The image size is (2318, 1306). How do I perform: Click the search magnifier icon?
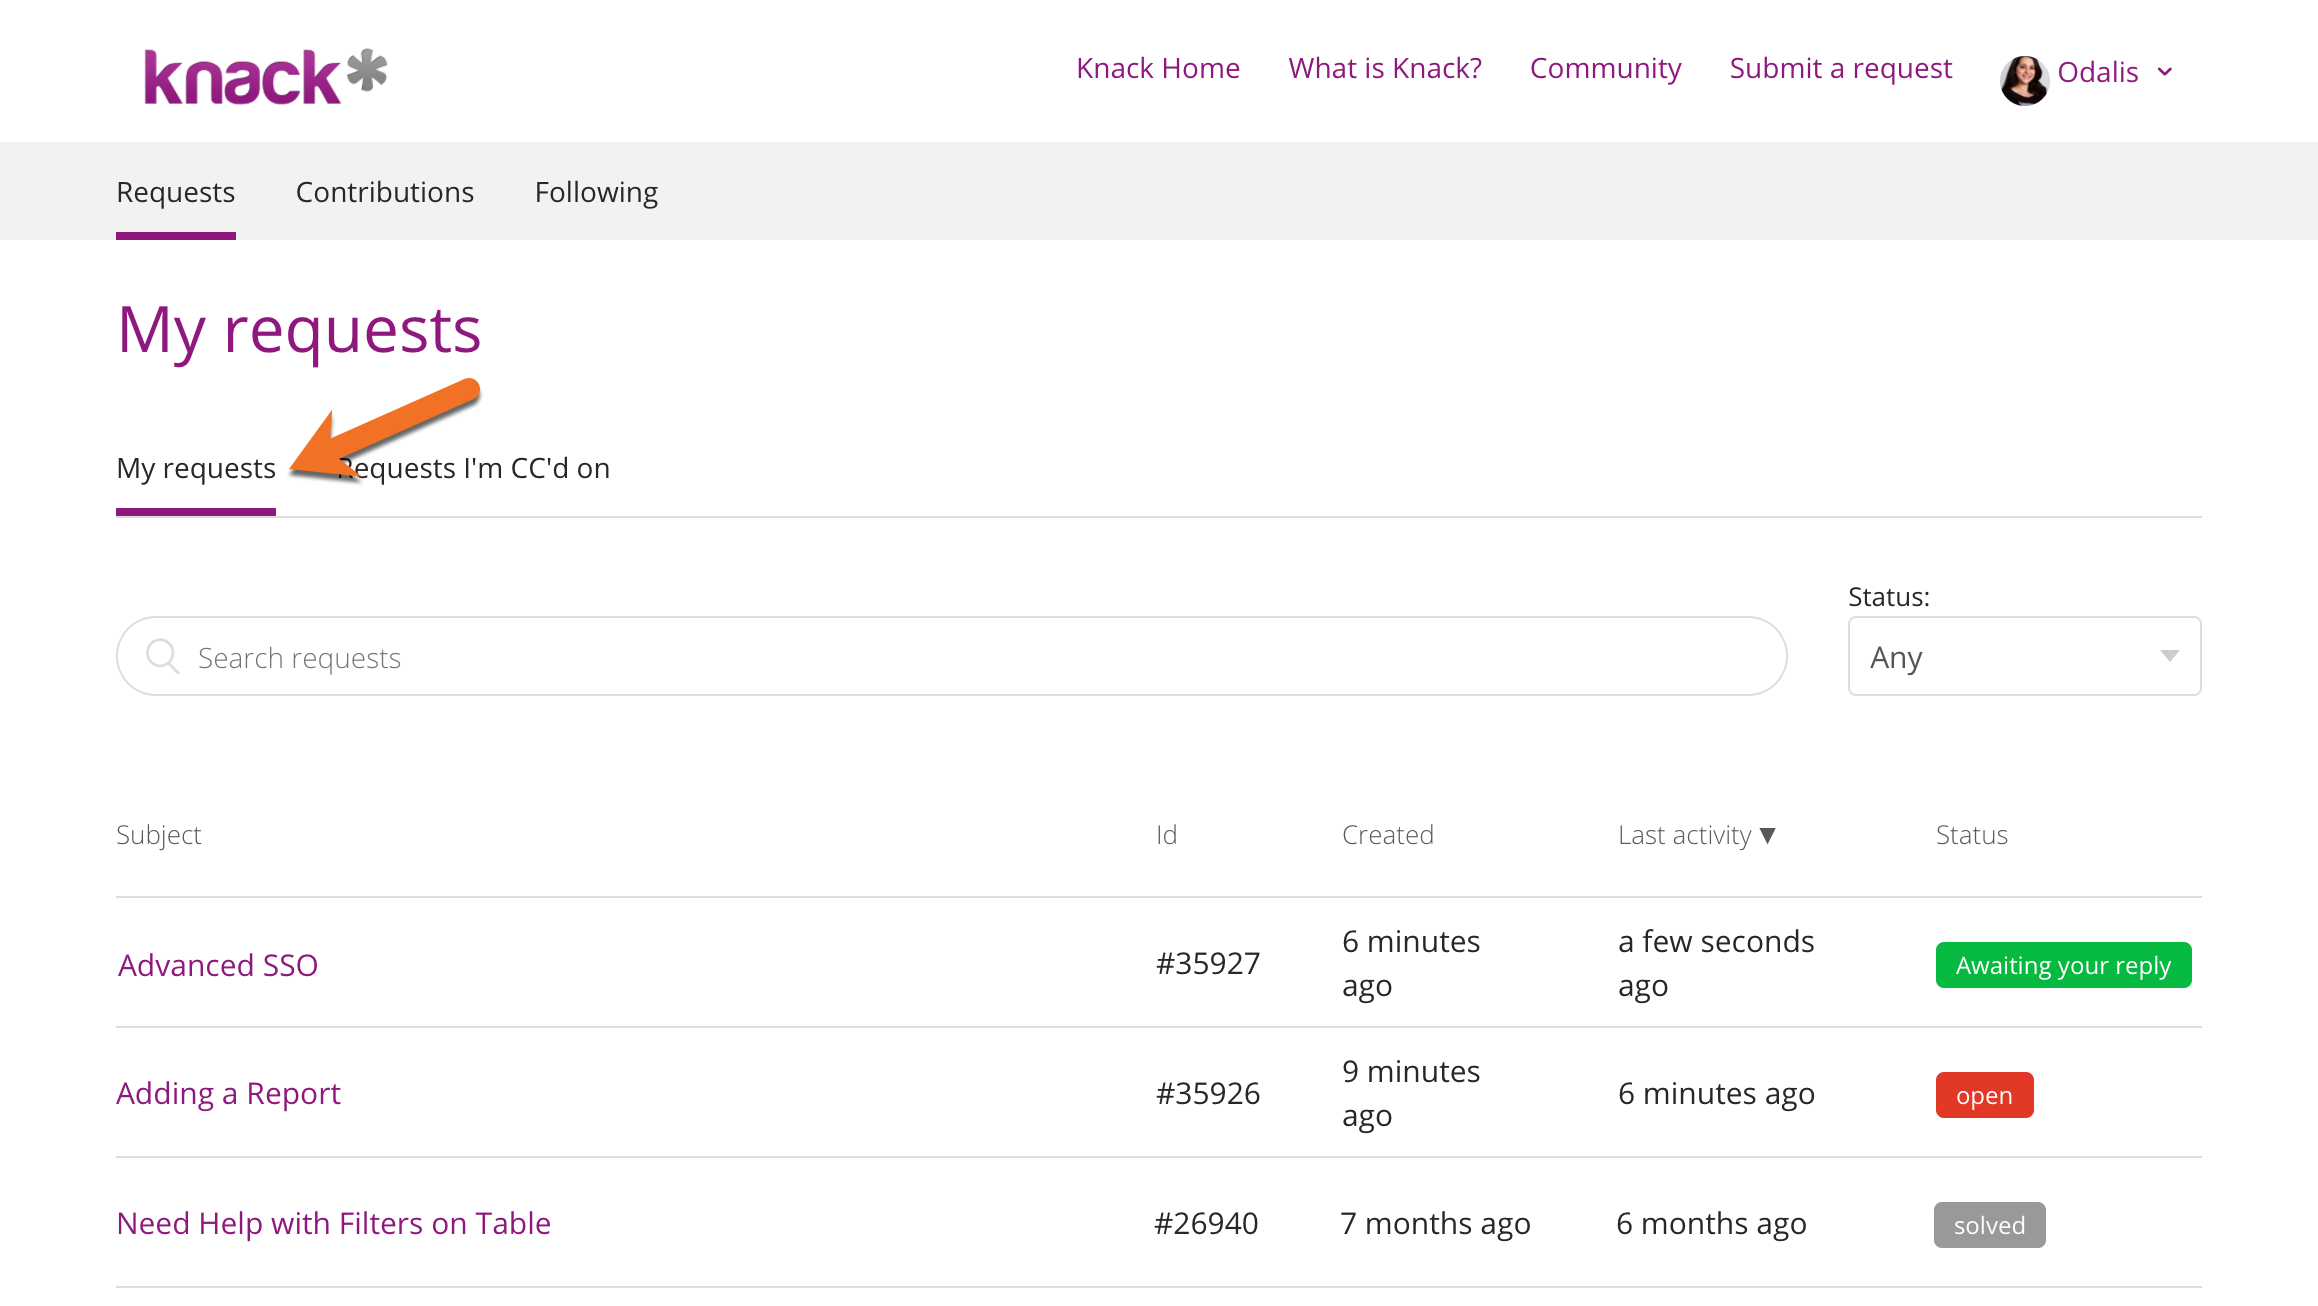tap(162, 656)
